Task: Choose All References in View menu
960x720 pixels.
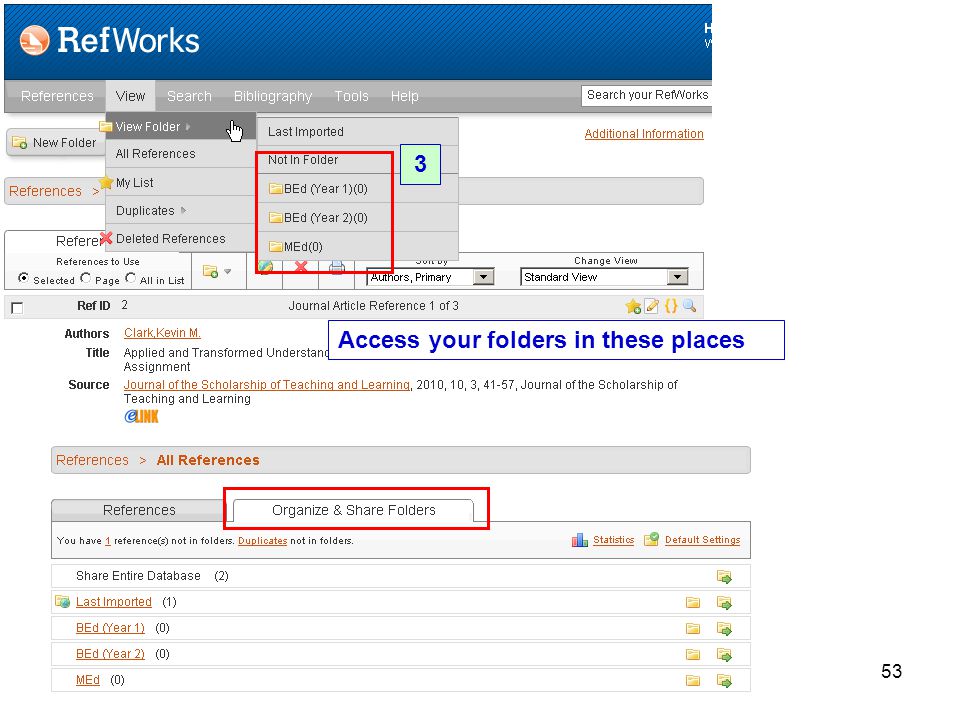Action: point(181,154)
